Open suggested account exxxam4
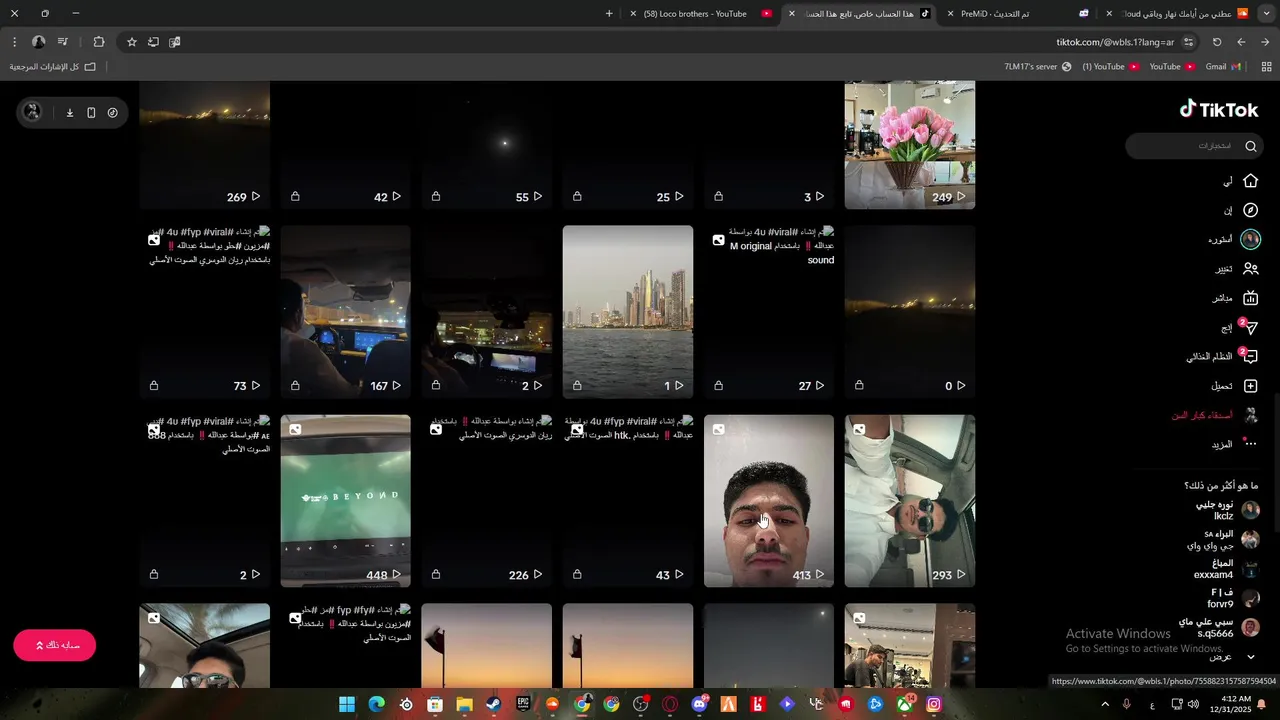This screenshot has width=1280, height=720. pyautogui.click(x=1227, y=569)
